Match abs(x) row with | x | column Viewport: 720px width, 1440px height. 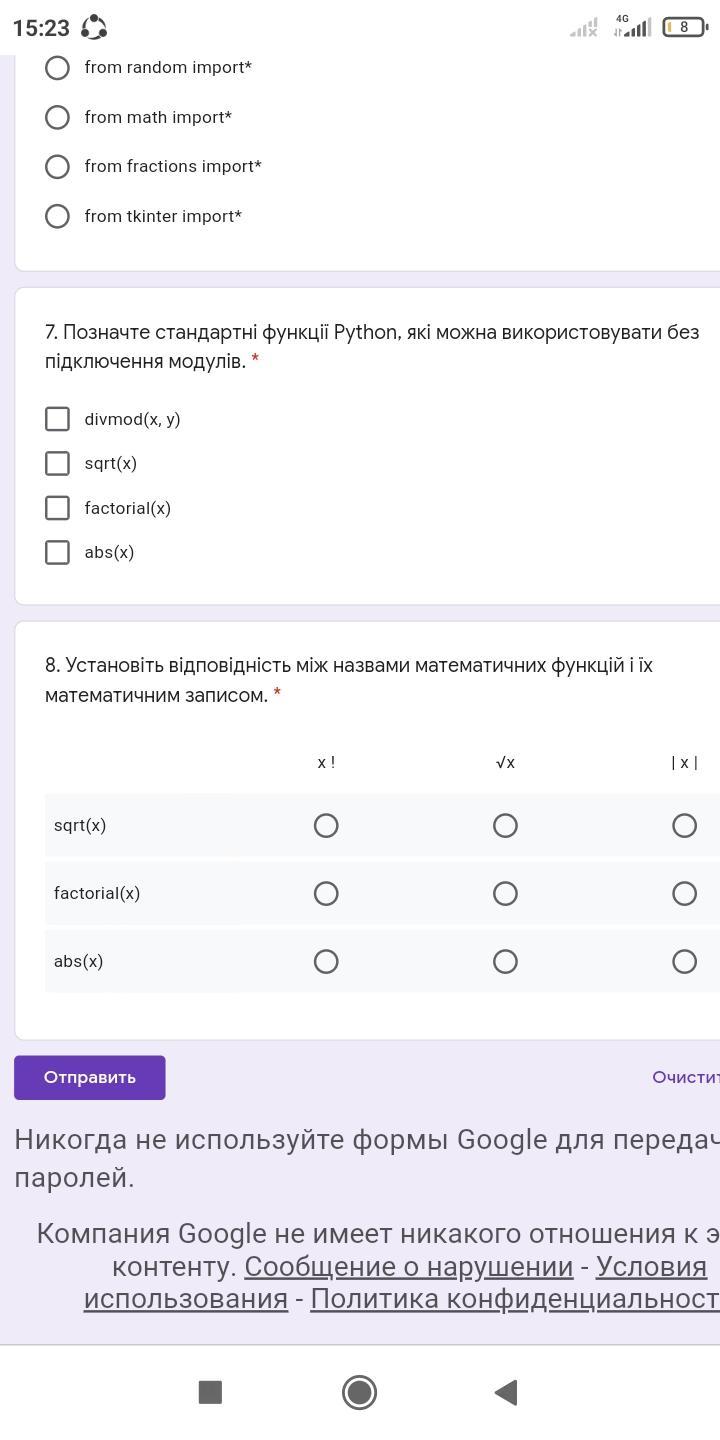(x=684, y=961)
